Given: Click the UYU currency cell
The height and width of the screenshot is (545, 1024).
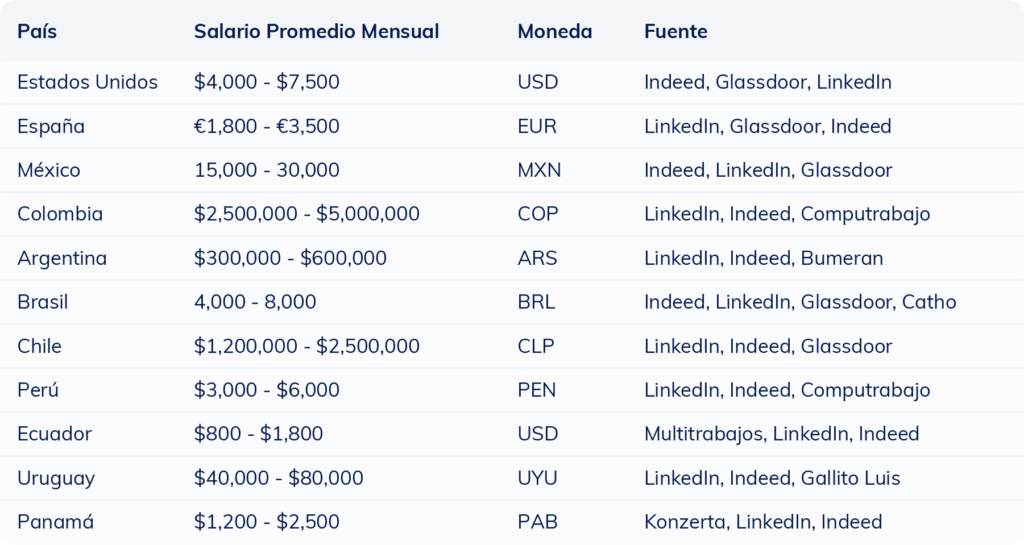Looking at the screenshot, I should [537, 478].
